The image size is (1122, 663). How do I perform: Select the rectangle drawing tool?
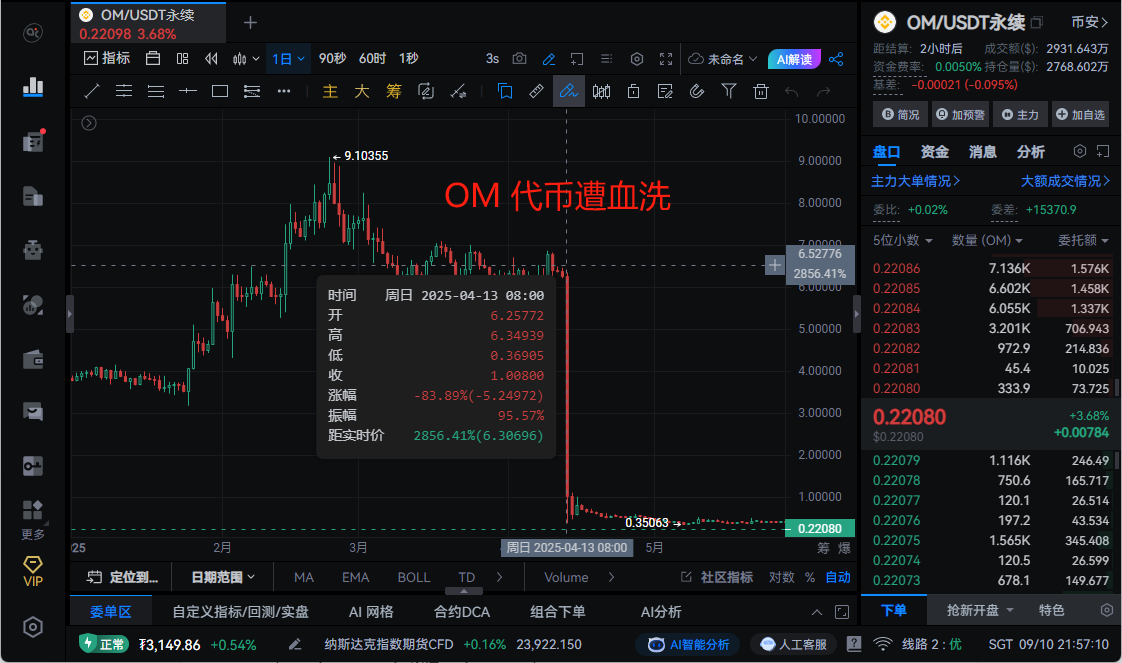coord(220,92)
